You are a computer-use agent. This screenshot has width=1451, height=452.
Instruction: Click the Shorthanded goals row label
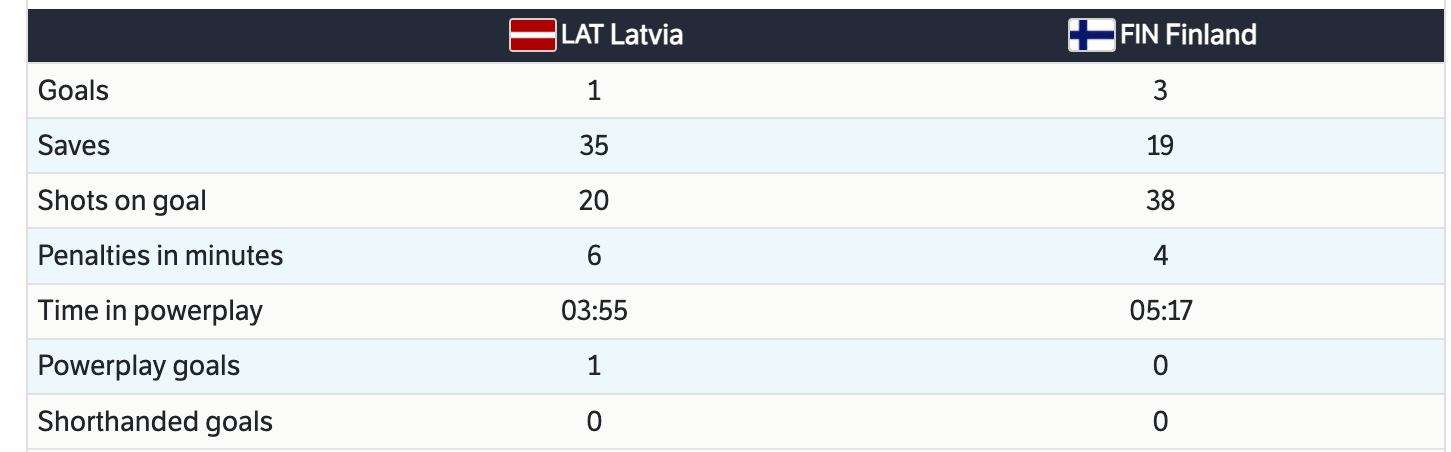155,421
